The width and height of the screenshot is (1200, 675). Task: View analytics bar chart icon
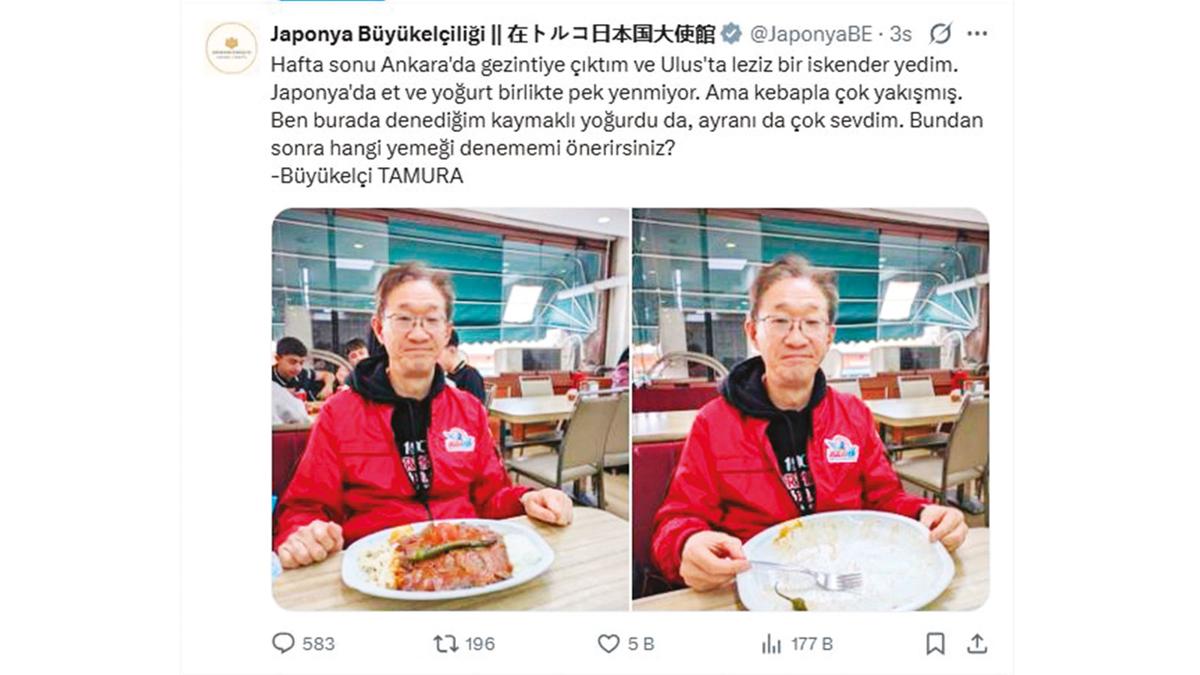[x=771, y=643]
